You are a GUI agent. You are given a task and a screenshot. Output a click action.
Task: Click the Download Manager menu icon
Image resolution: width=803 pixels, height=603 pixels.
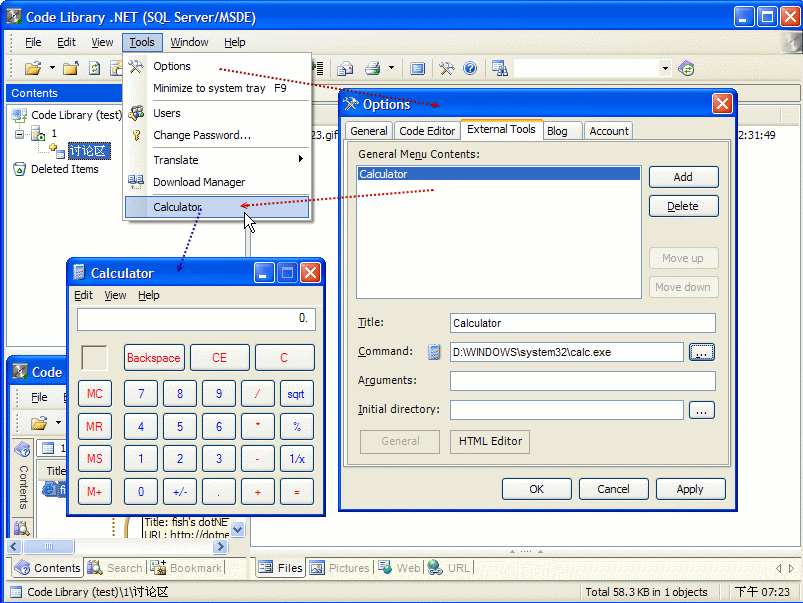click(x=136, y=182)
